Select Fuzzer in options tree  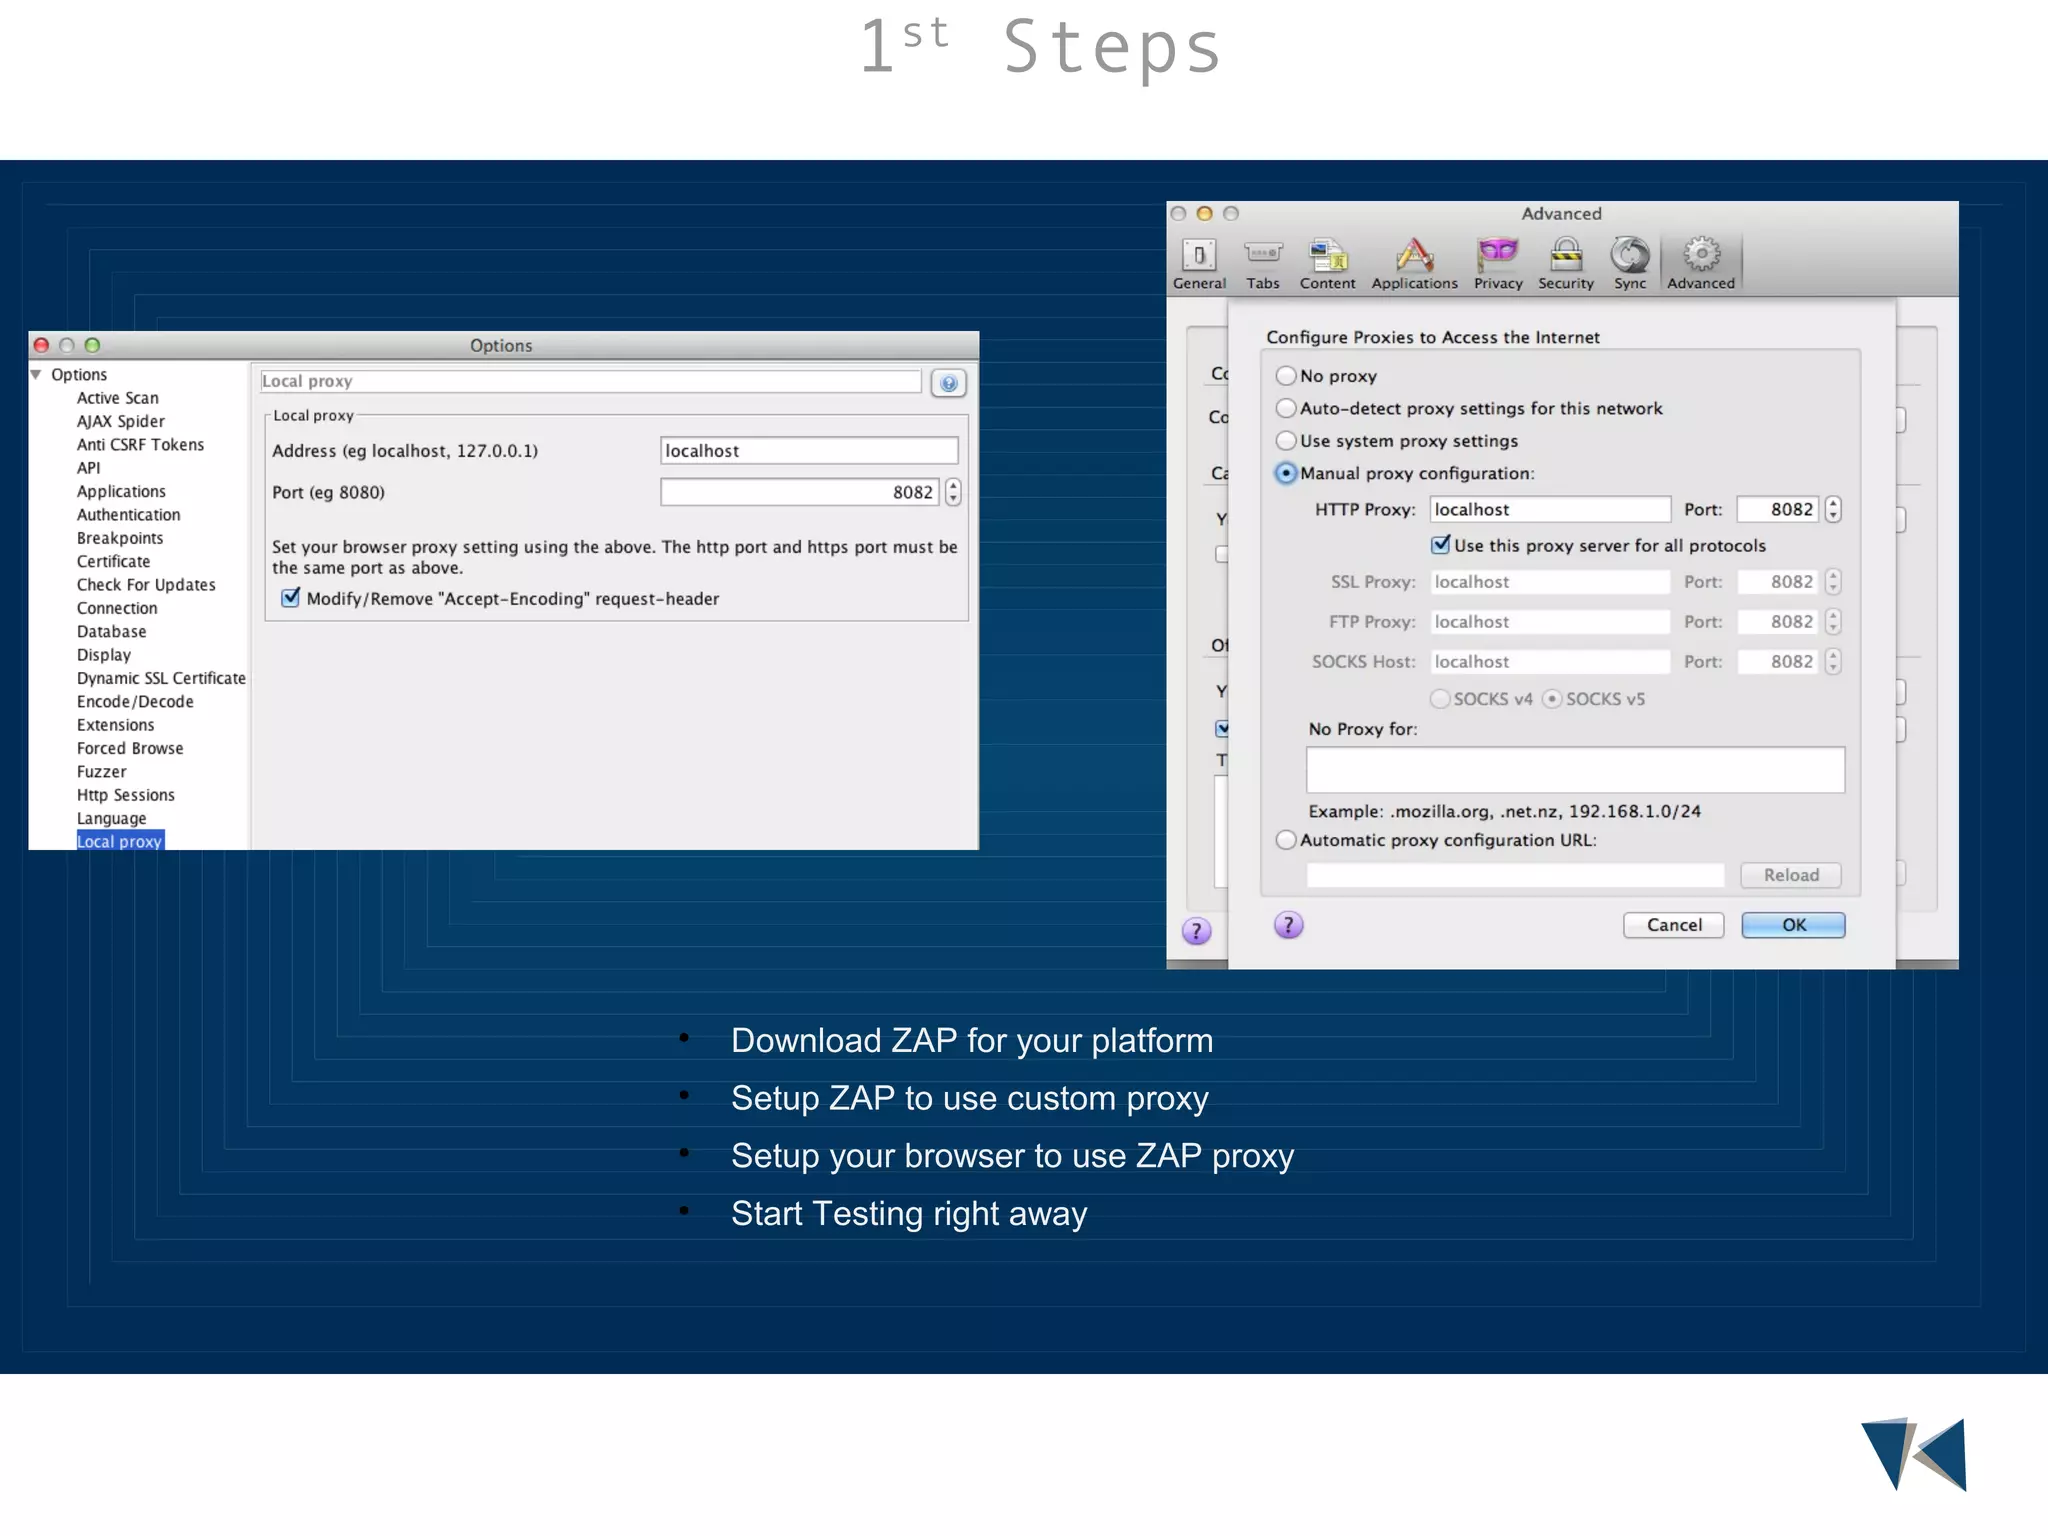tap(102, 772)
